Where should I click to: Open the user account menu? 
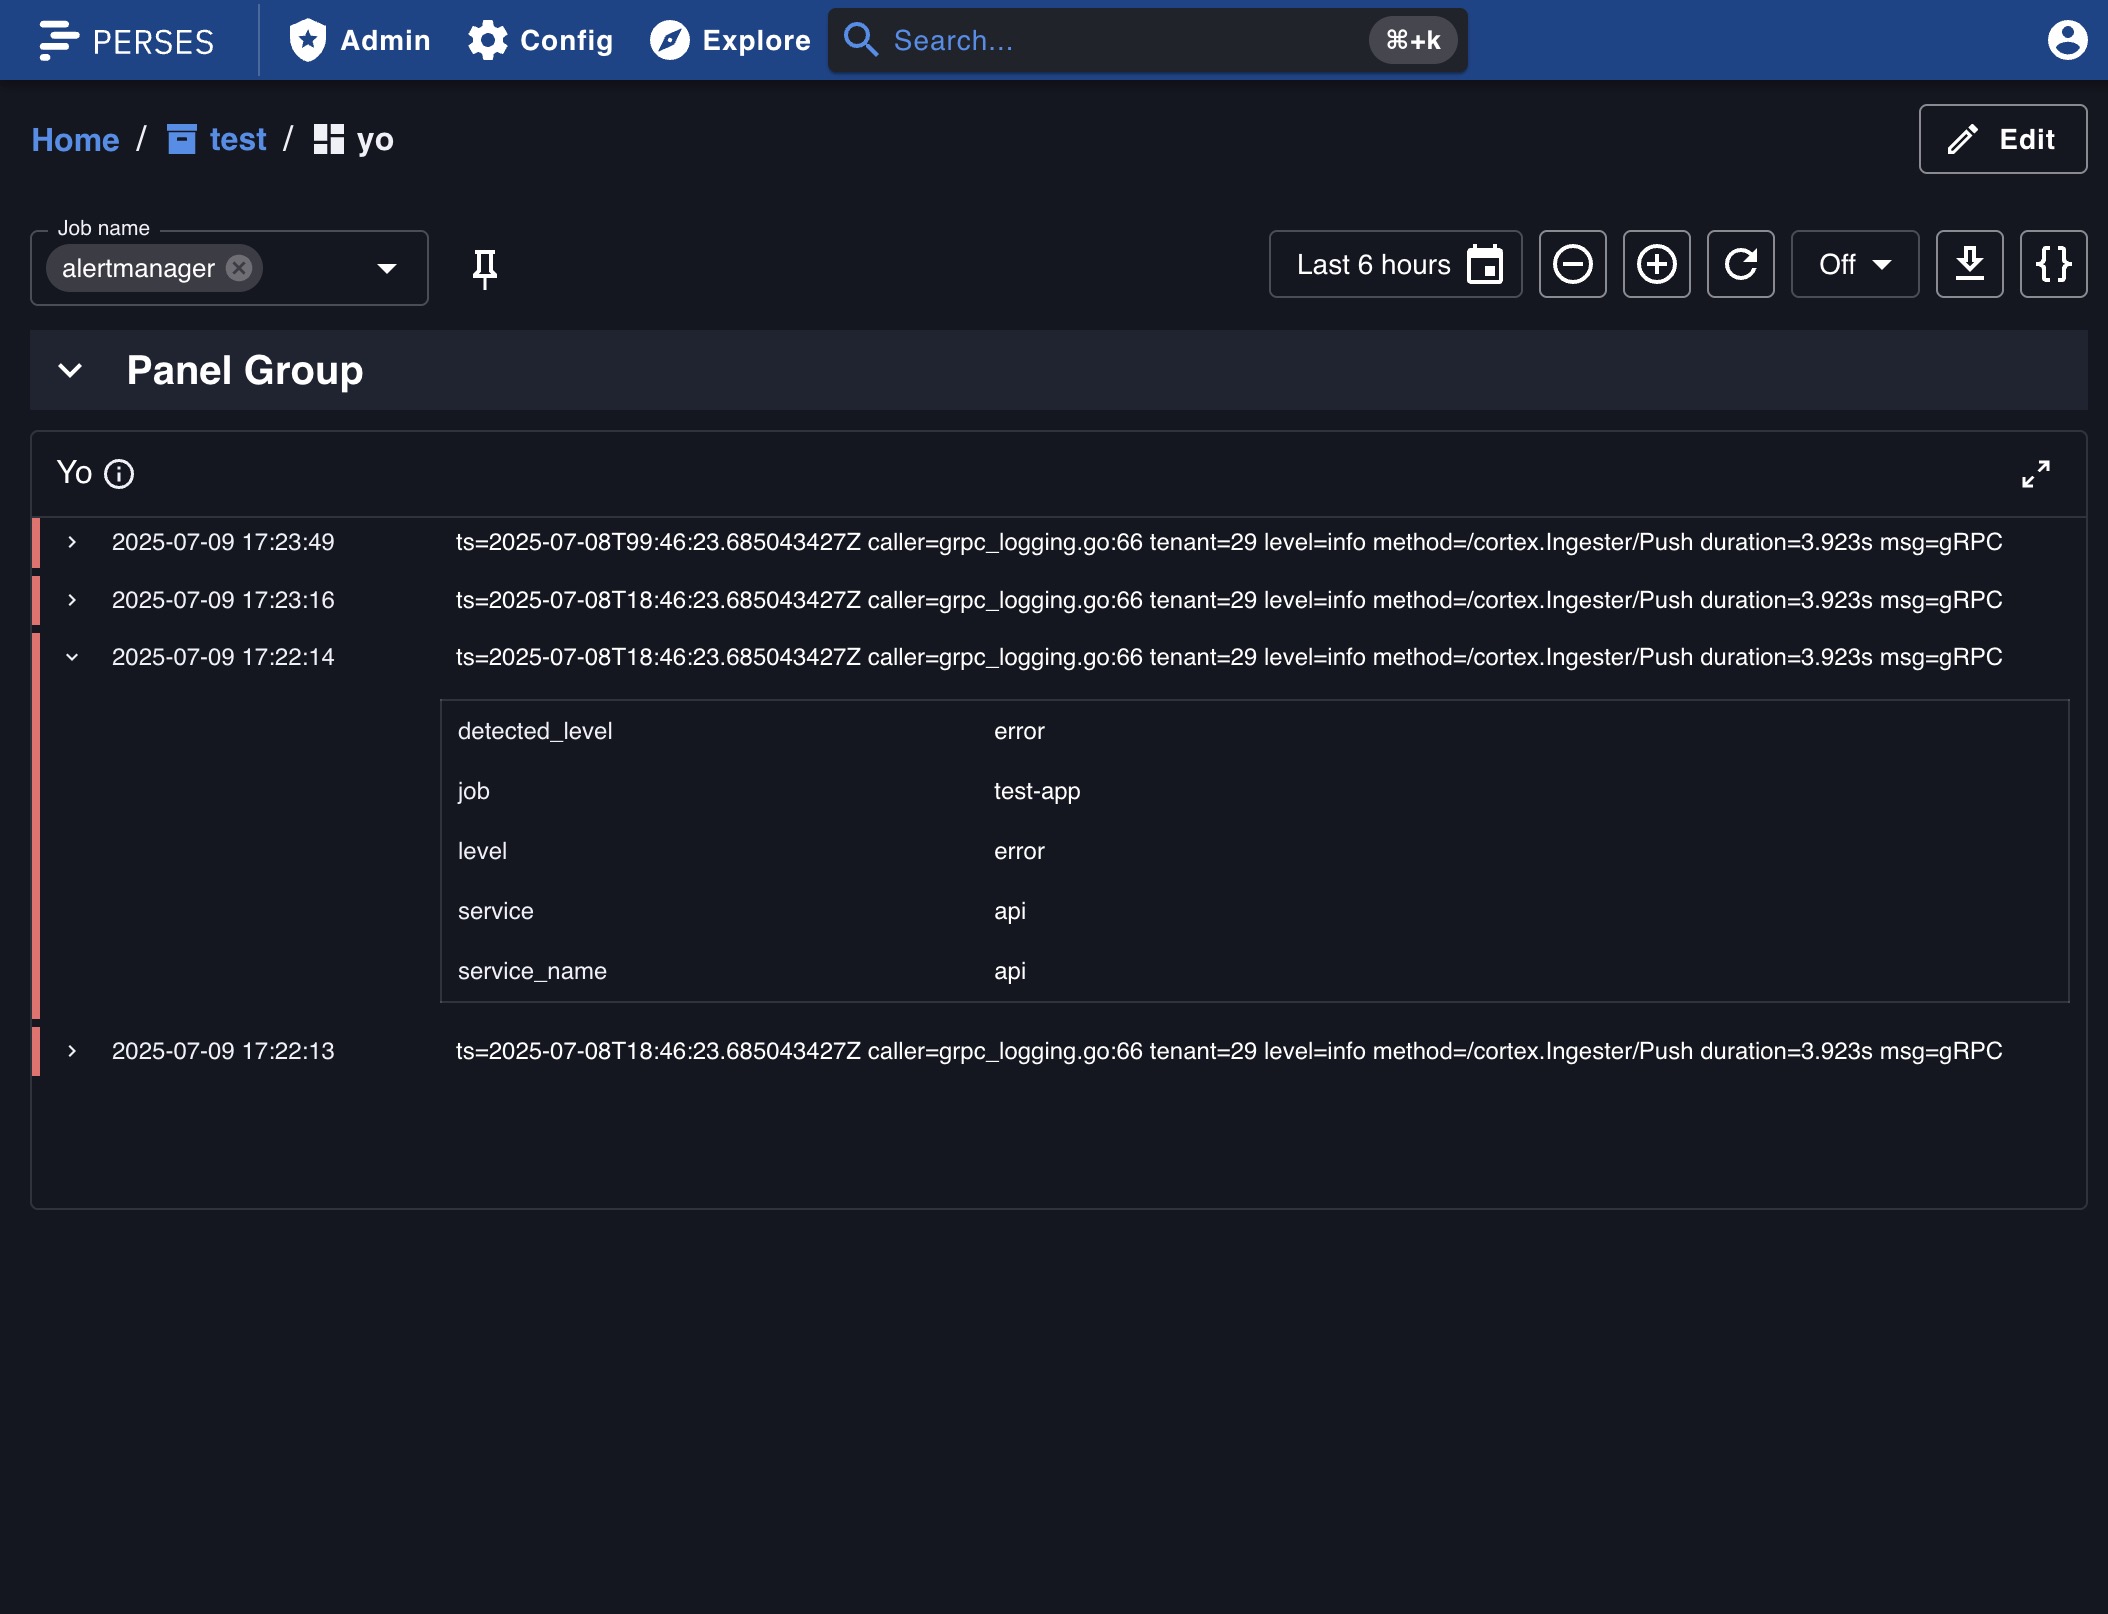coord(2066,40)
